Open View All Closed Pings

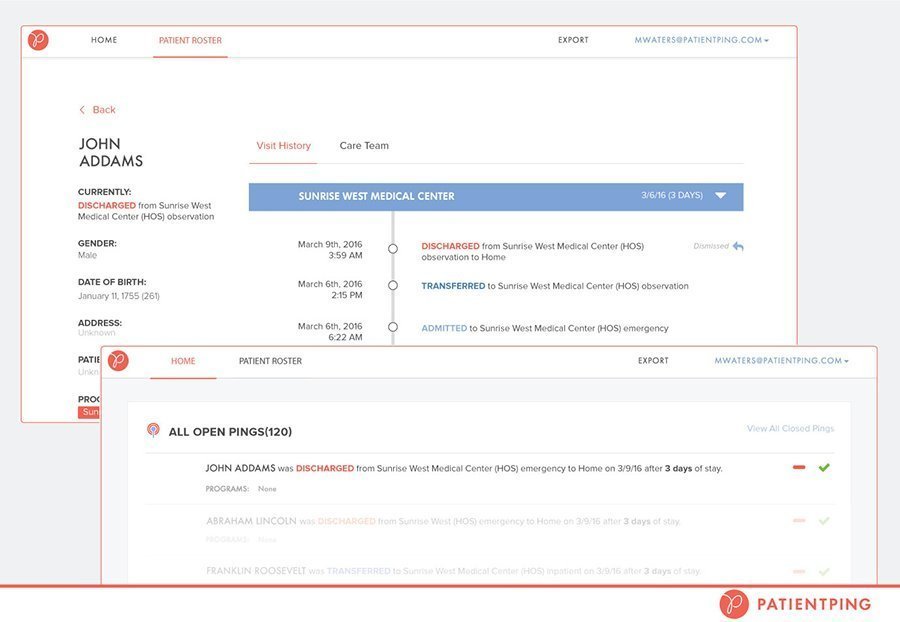790,426
